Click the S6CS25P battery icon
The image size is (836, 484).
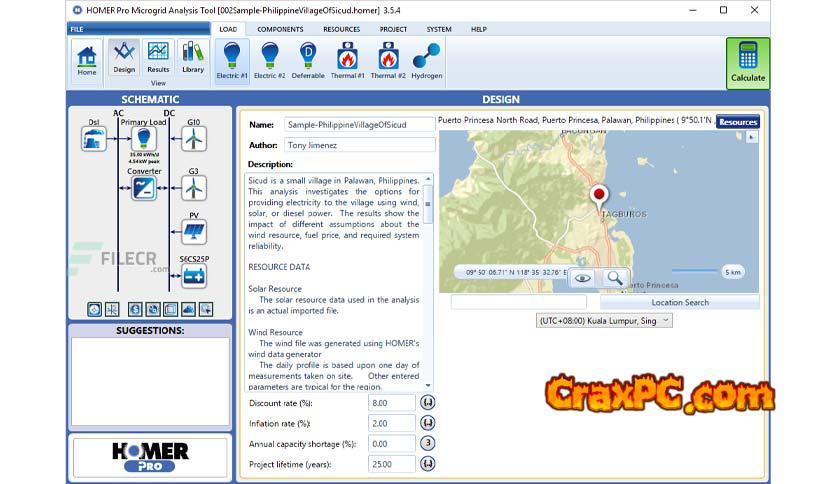[x=194, y=276]
